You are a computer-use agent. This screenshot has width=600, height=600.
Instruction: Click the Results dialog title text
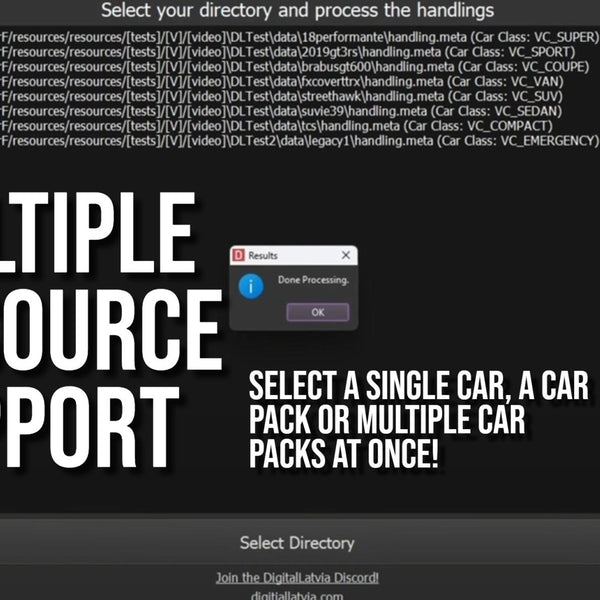tap(263, 255)
